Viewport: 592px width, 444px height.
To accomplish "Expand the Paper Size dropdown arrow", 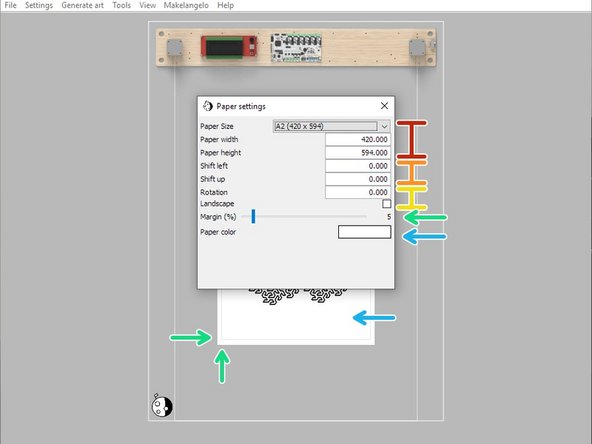I will (384, 126).
